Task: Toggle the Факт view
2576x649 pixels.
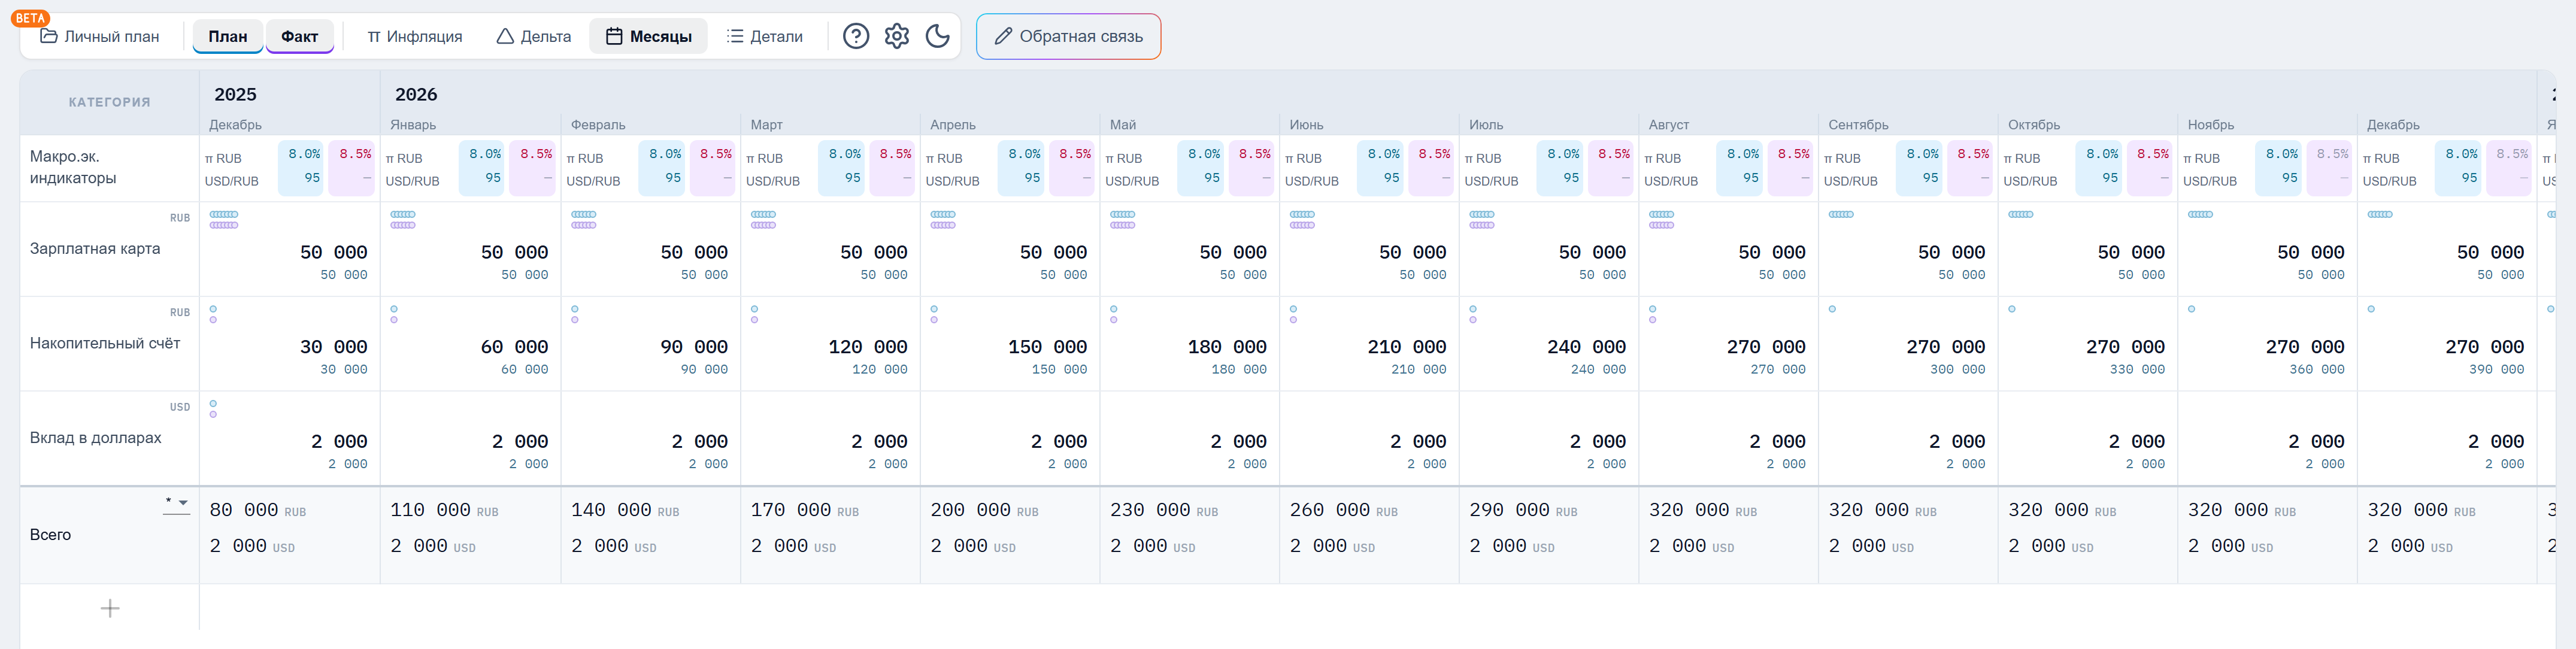Action: 300,36
